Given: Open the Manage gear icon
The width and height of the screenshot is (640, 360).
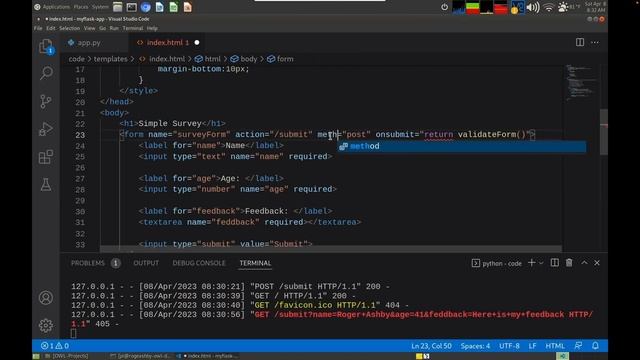Looking at the screenshot, I should pos(46,325).
